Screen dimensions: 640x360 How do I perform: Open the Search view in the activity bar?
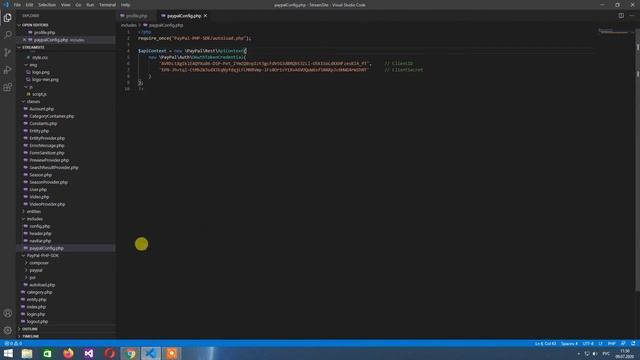coord(7,35)
